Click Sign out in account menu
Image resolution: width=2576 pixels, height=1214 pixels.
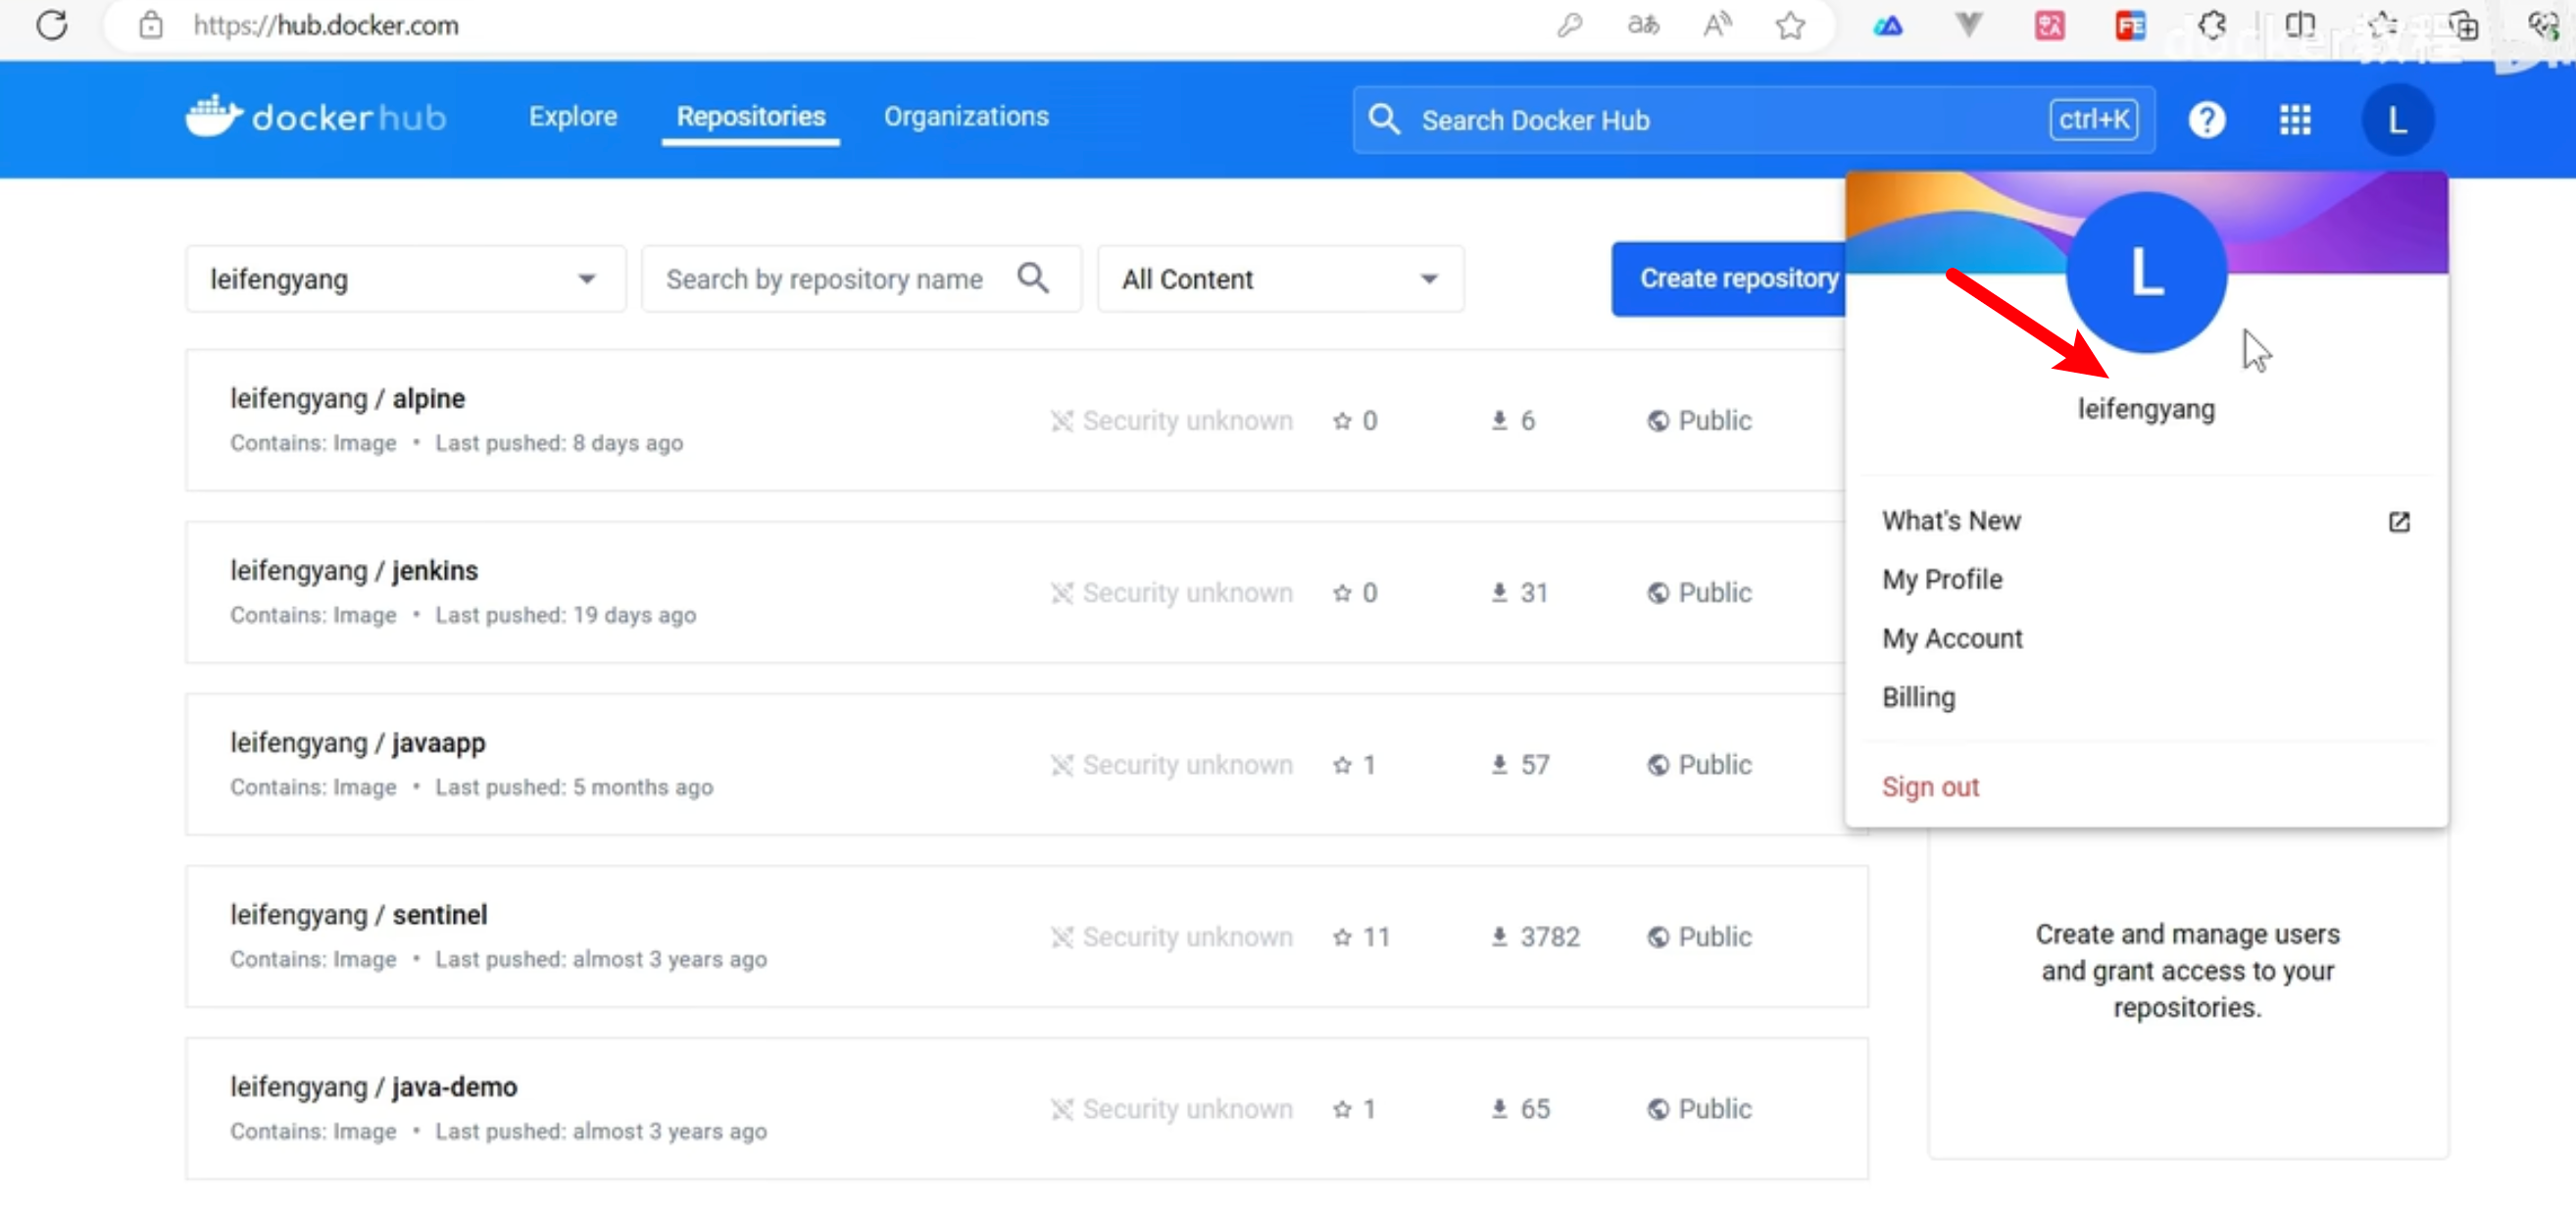point(1930,788)
